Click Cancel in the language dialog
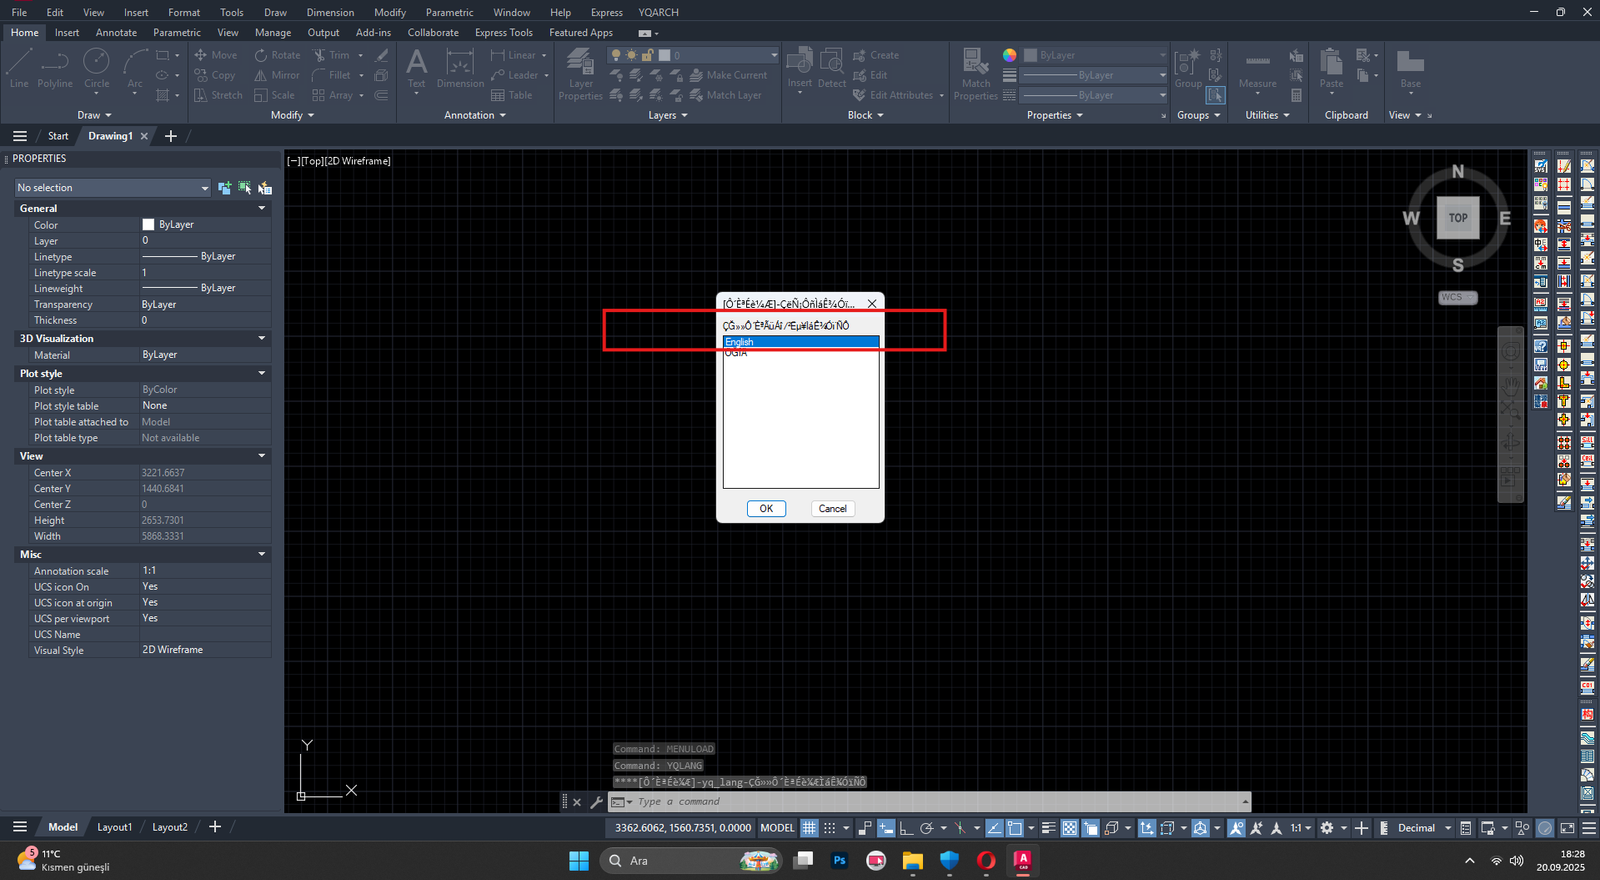Viewport: 1600px width, 880px height. coord(832,509)
